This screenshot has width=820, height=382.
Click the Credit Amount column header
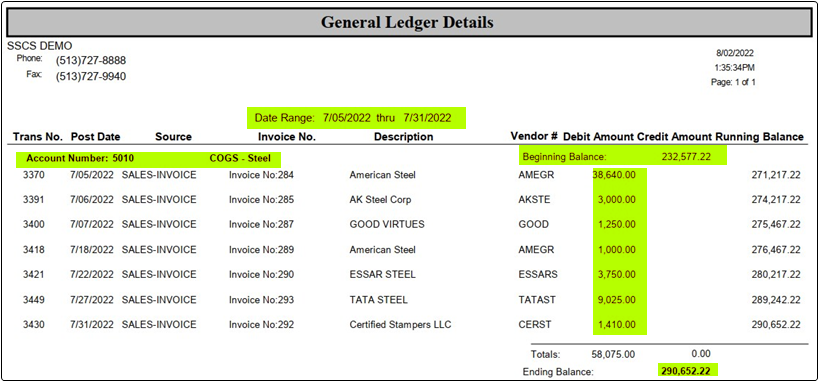tap(675, 137)
